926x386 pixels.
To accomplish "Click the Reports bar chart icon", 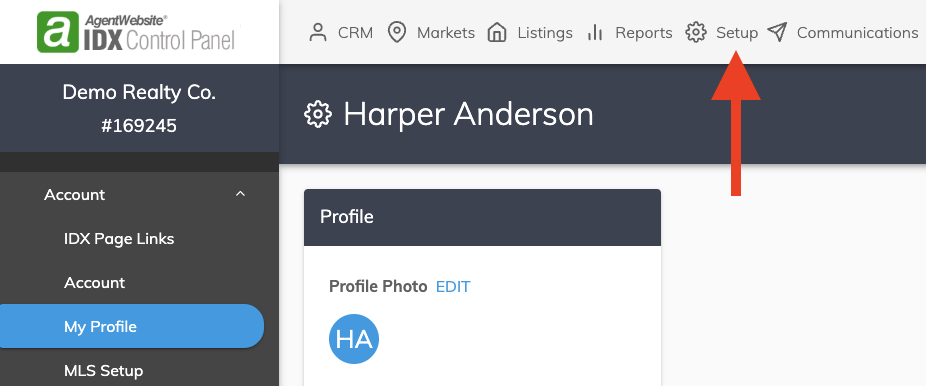I will pos(595,32).
